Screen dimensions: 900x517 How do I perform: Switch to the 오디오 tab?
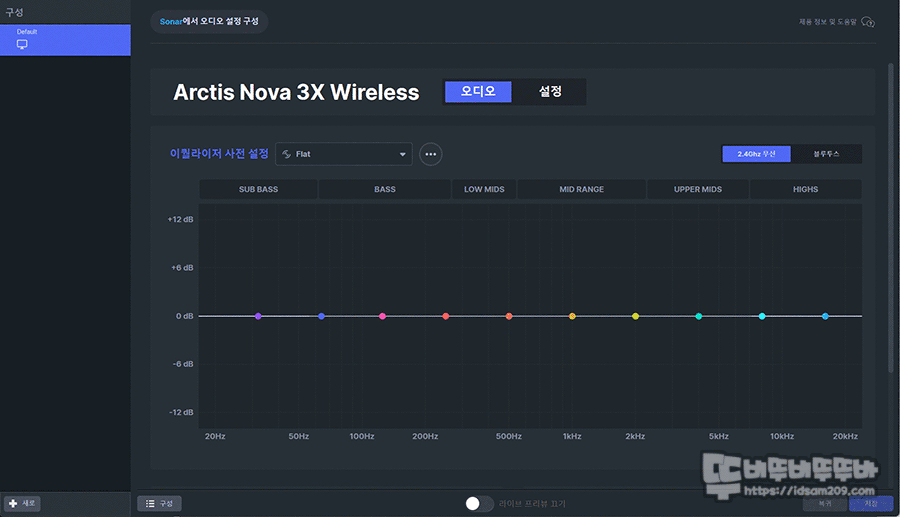478,91
